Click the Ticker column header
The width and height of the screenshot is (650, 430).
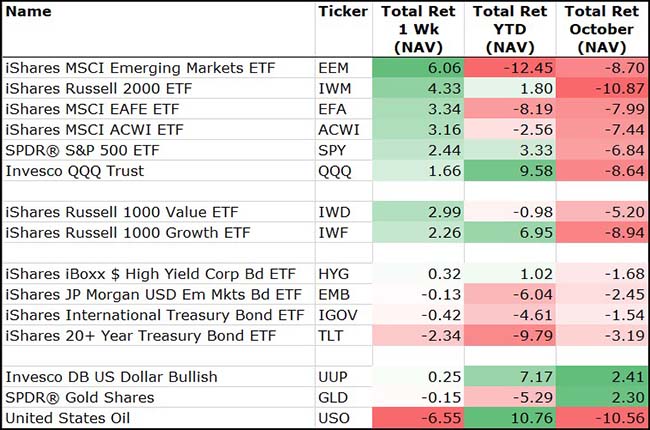click(343, 12)
